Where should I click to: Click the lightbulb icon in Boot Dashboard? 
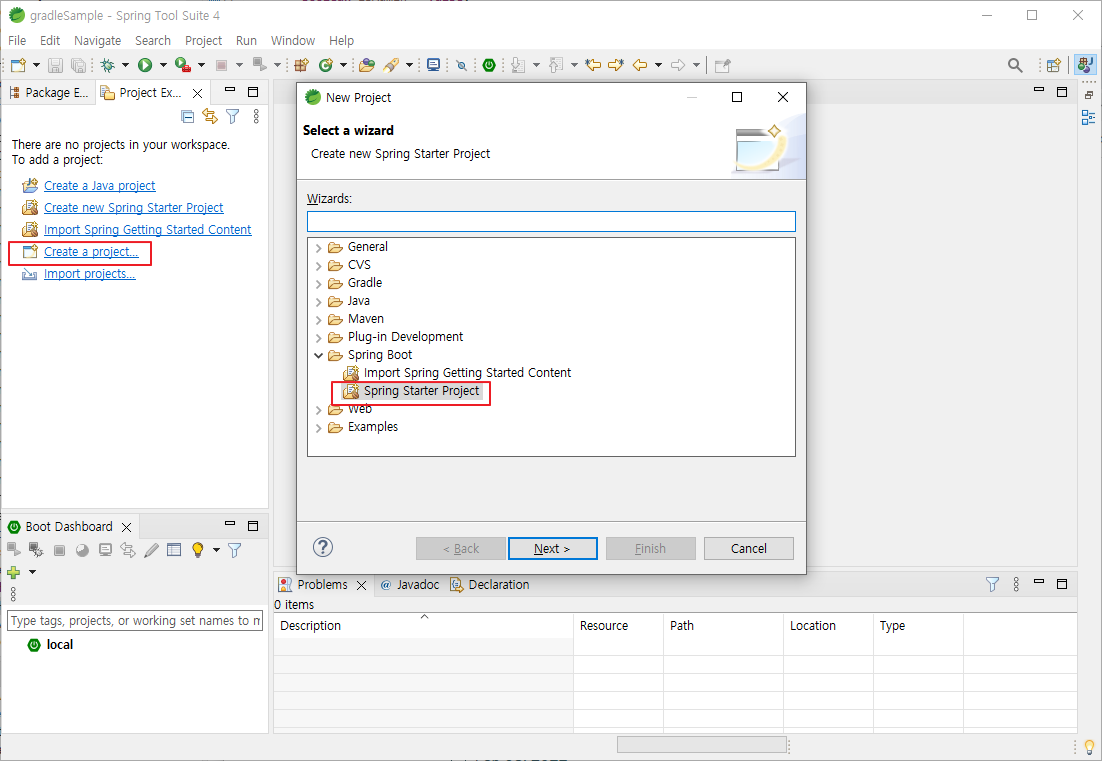197,550
